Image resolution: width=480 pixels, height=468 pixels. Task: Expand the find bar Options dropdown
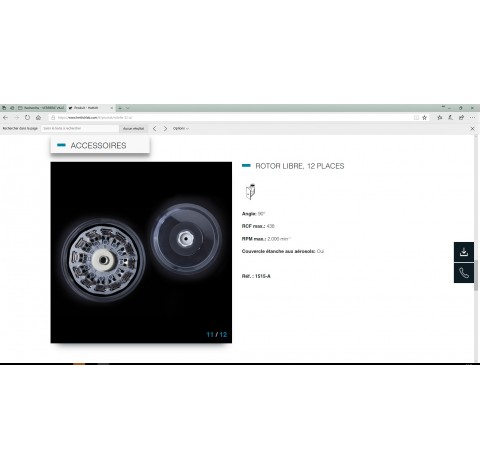point(181,128)
